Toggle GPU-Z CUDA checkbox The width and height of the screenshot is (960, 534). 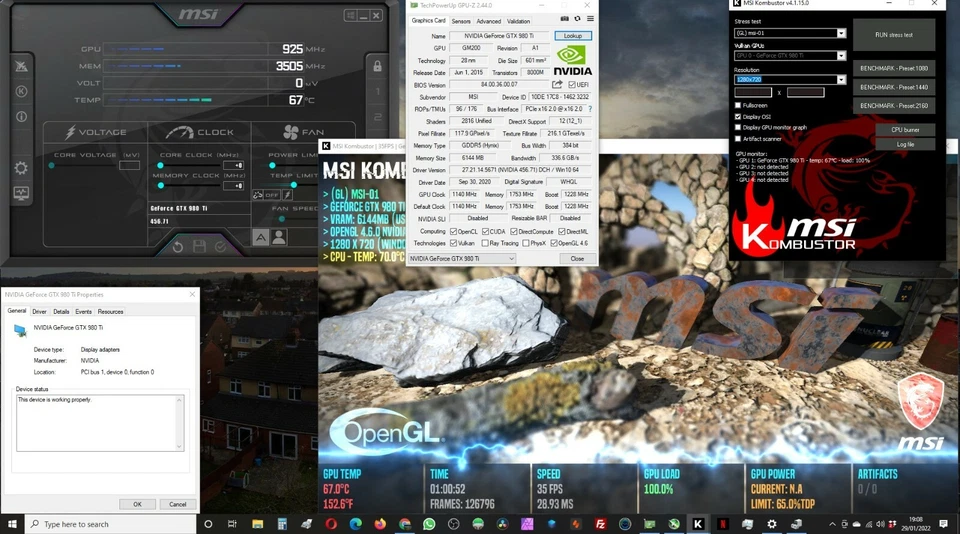486,231
